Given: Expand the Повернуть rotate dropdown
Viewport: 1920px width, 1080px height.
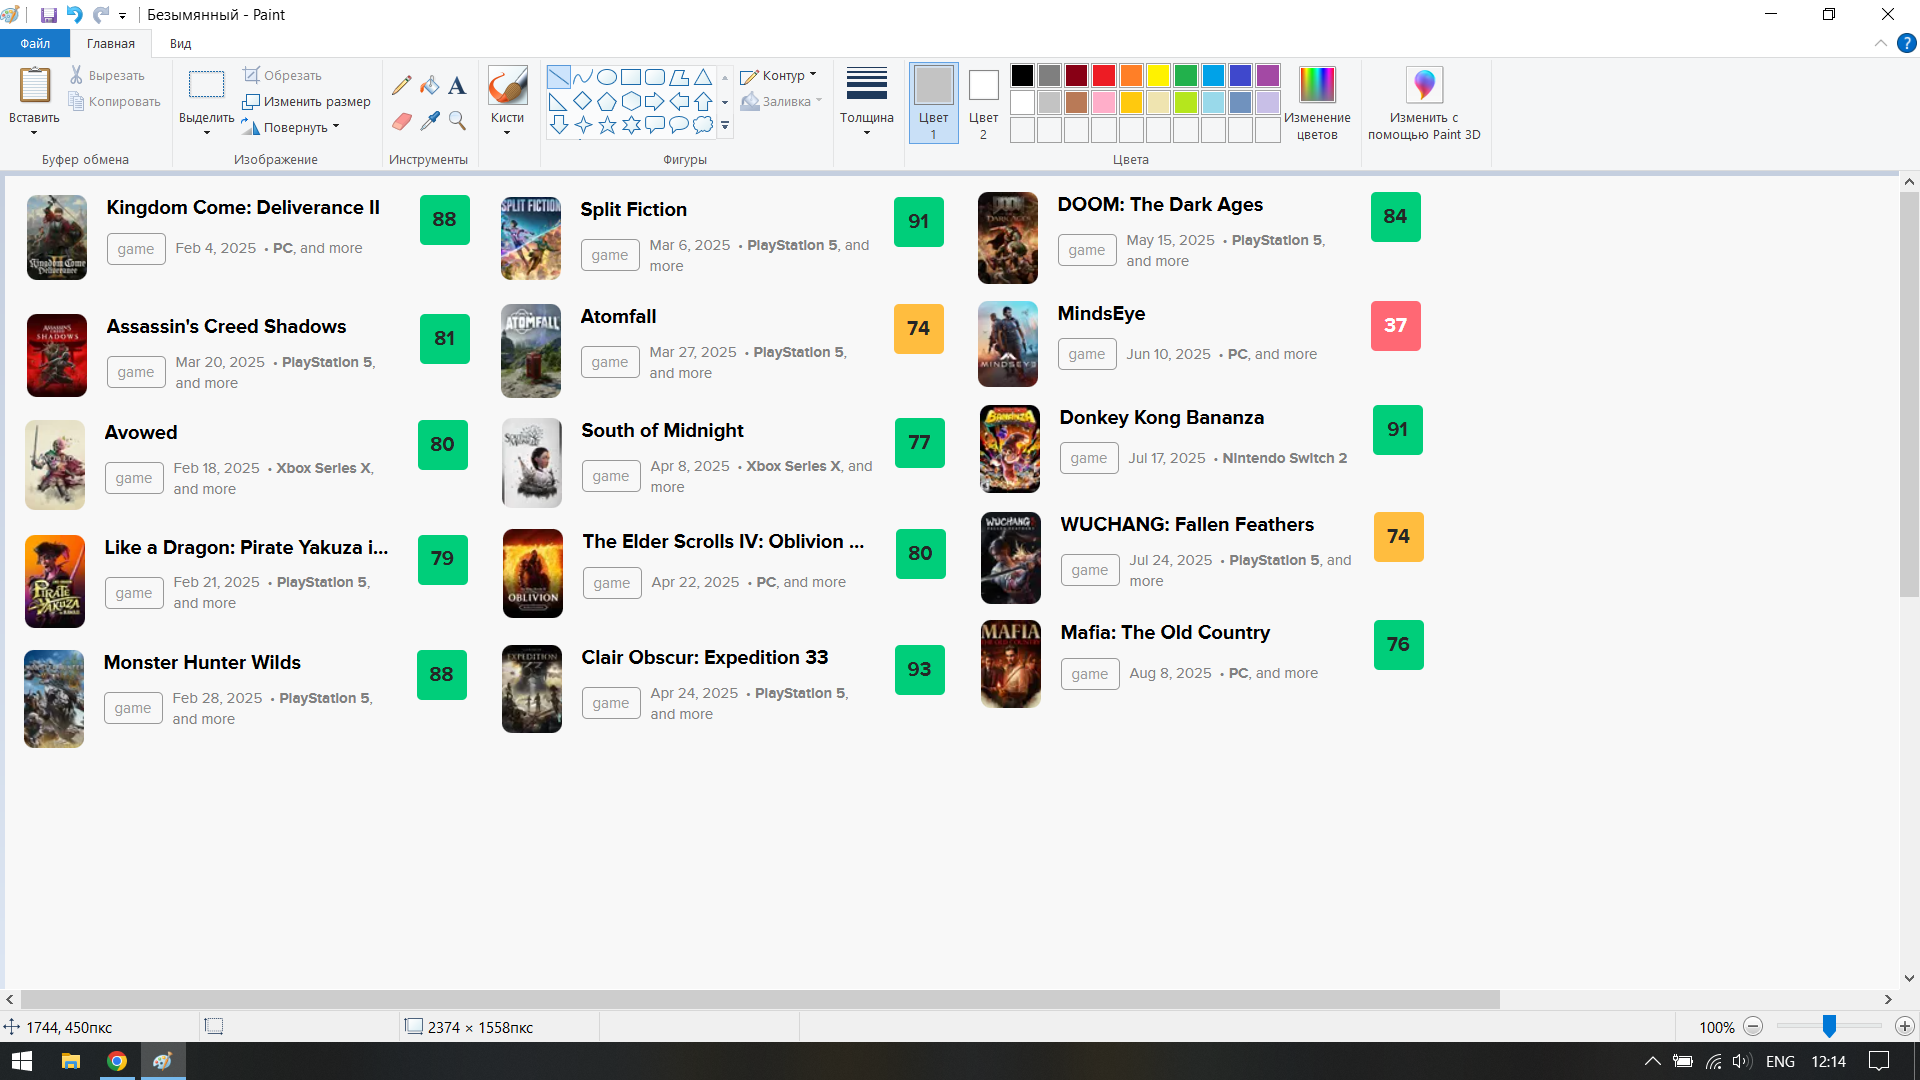Looking at the screenshot, I should pos(295,127).
